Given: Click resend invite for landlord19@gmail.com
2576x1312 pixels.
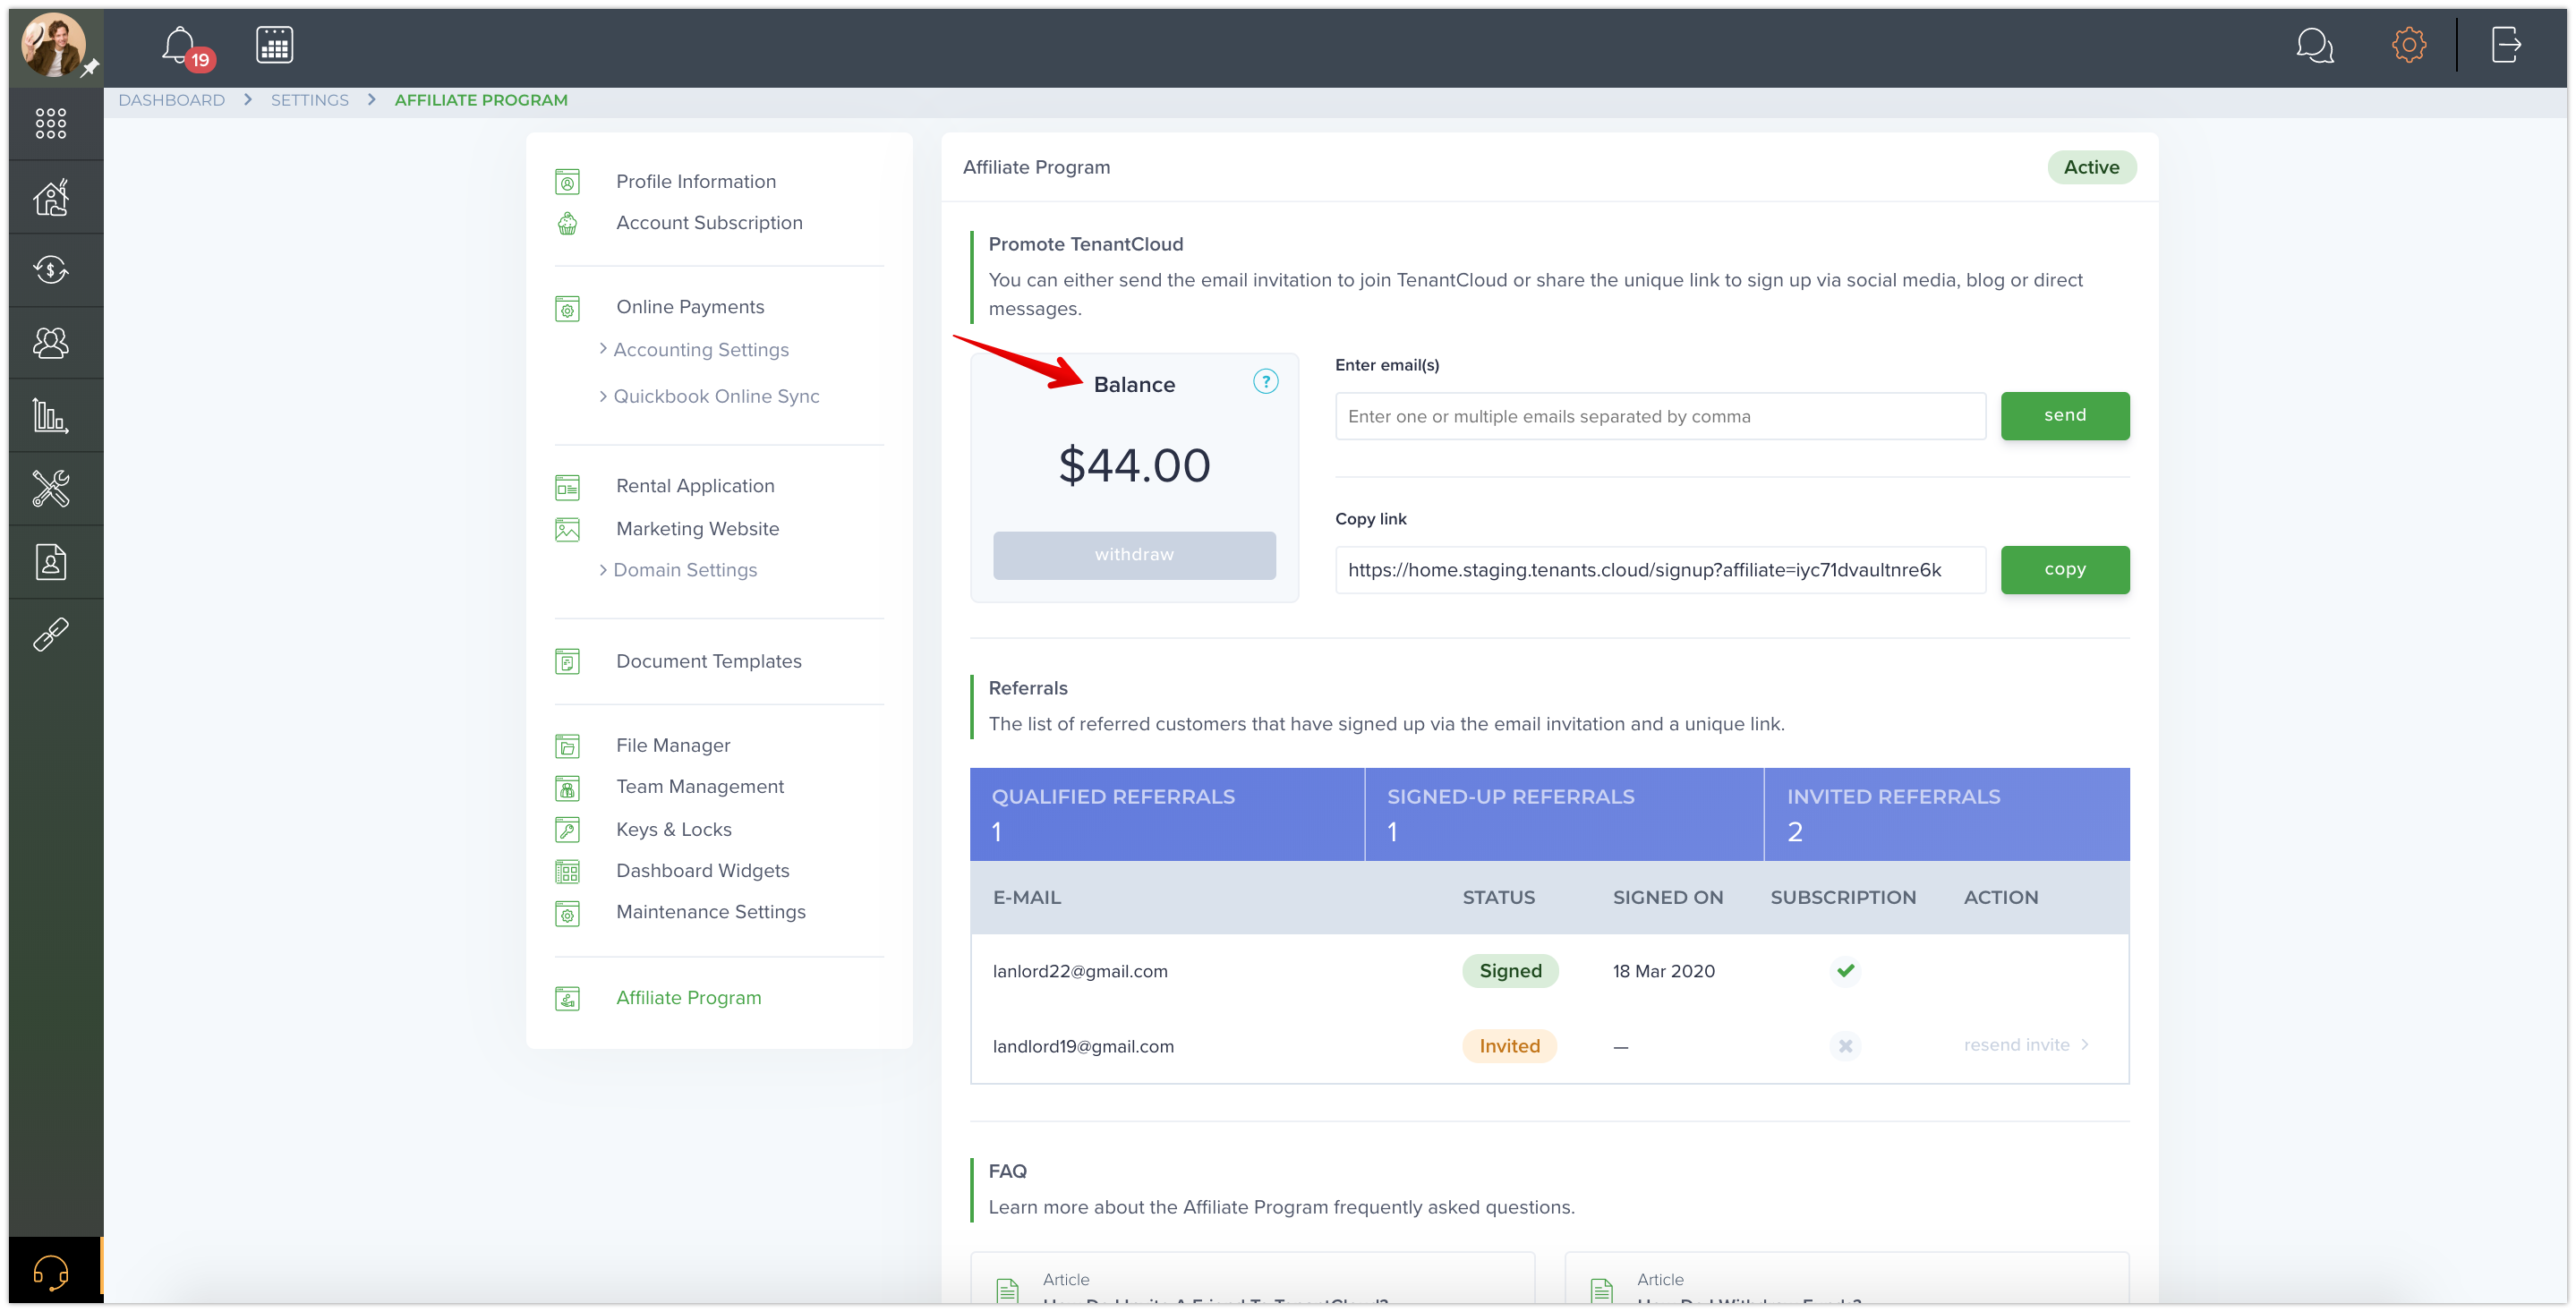Looking at the screenshot, I should tap(2026, 1044).
